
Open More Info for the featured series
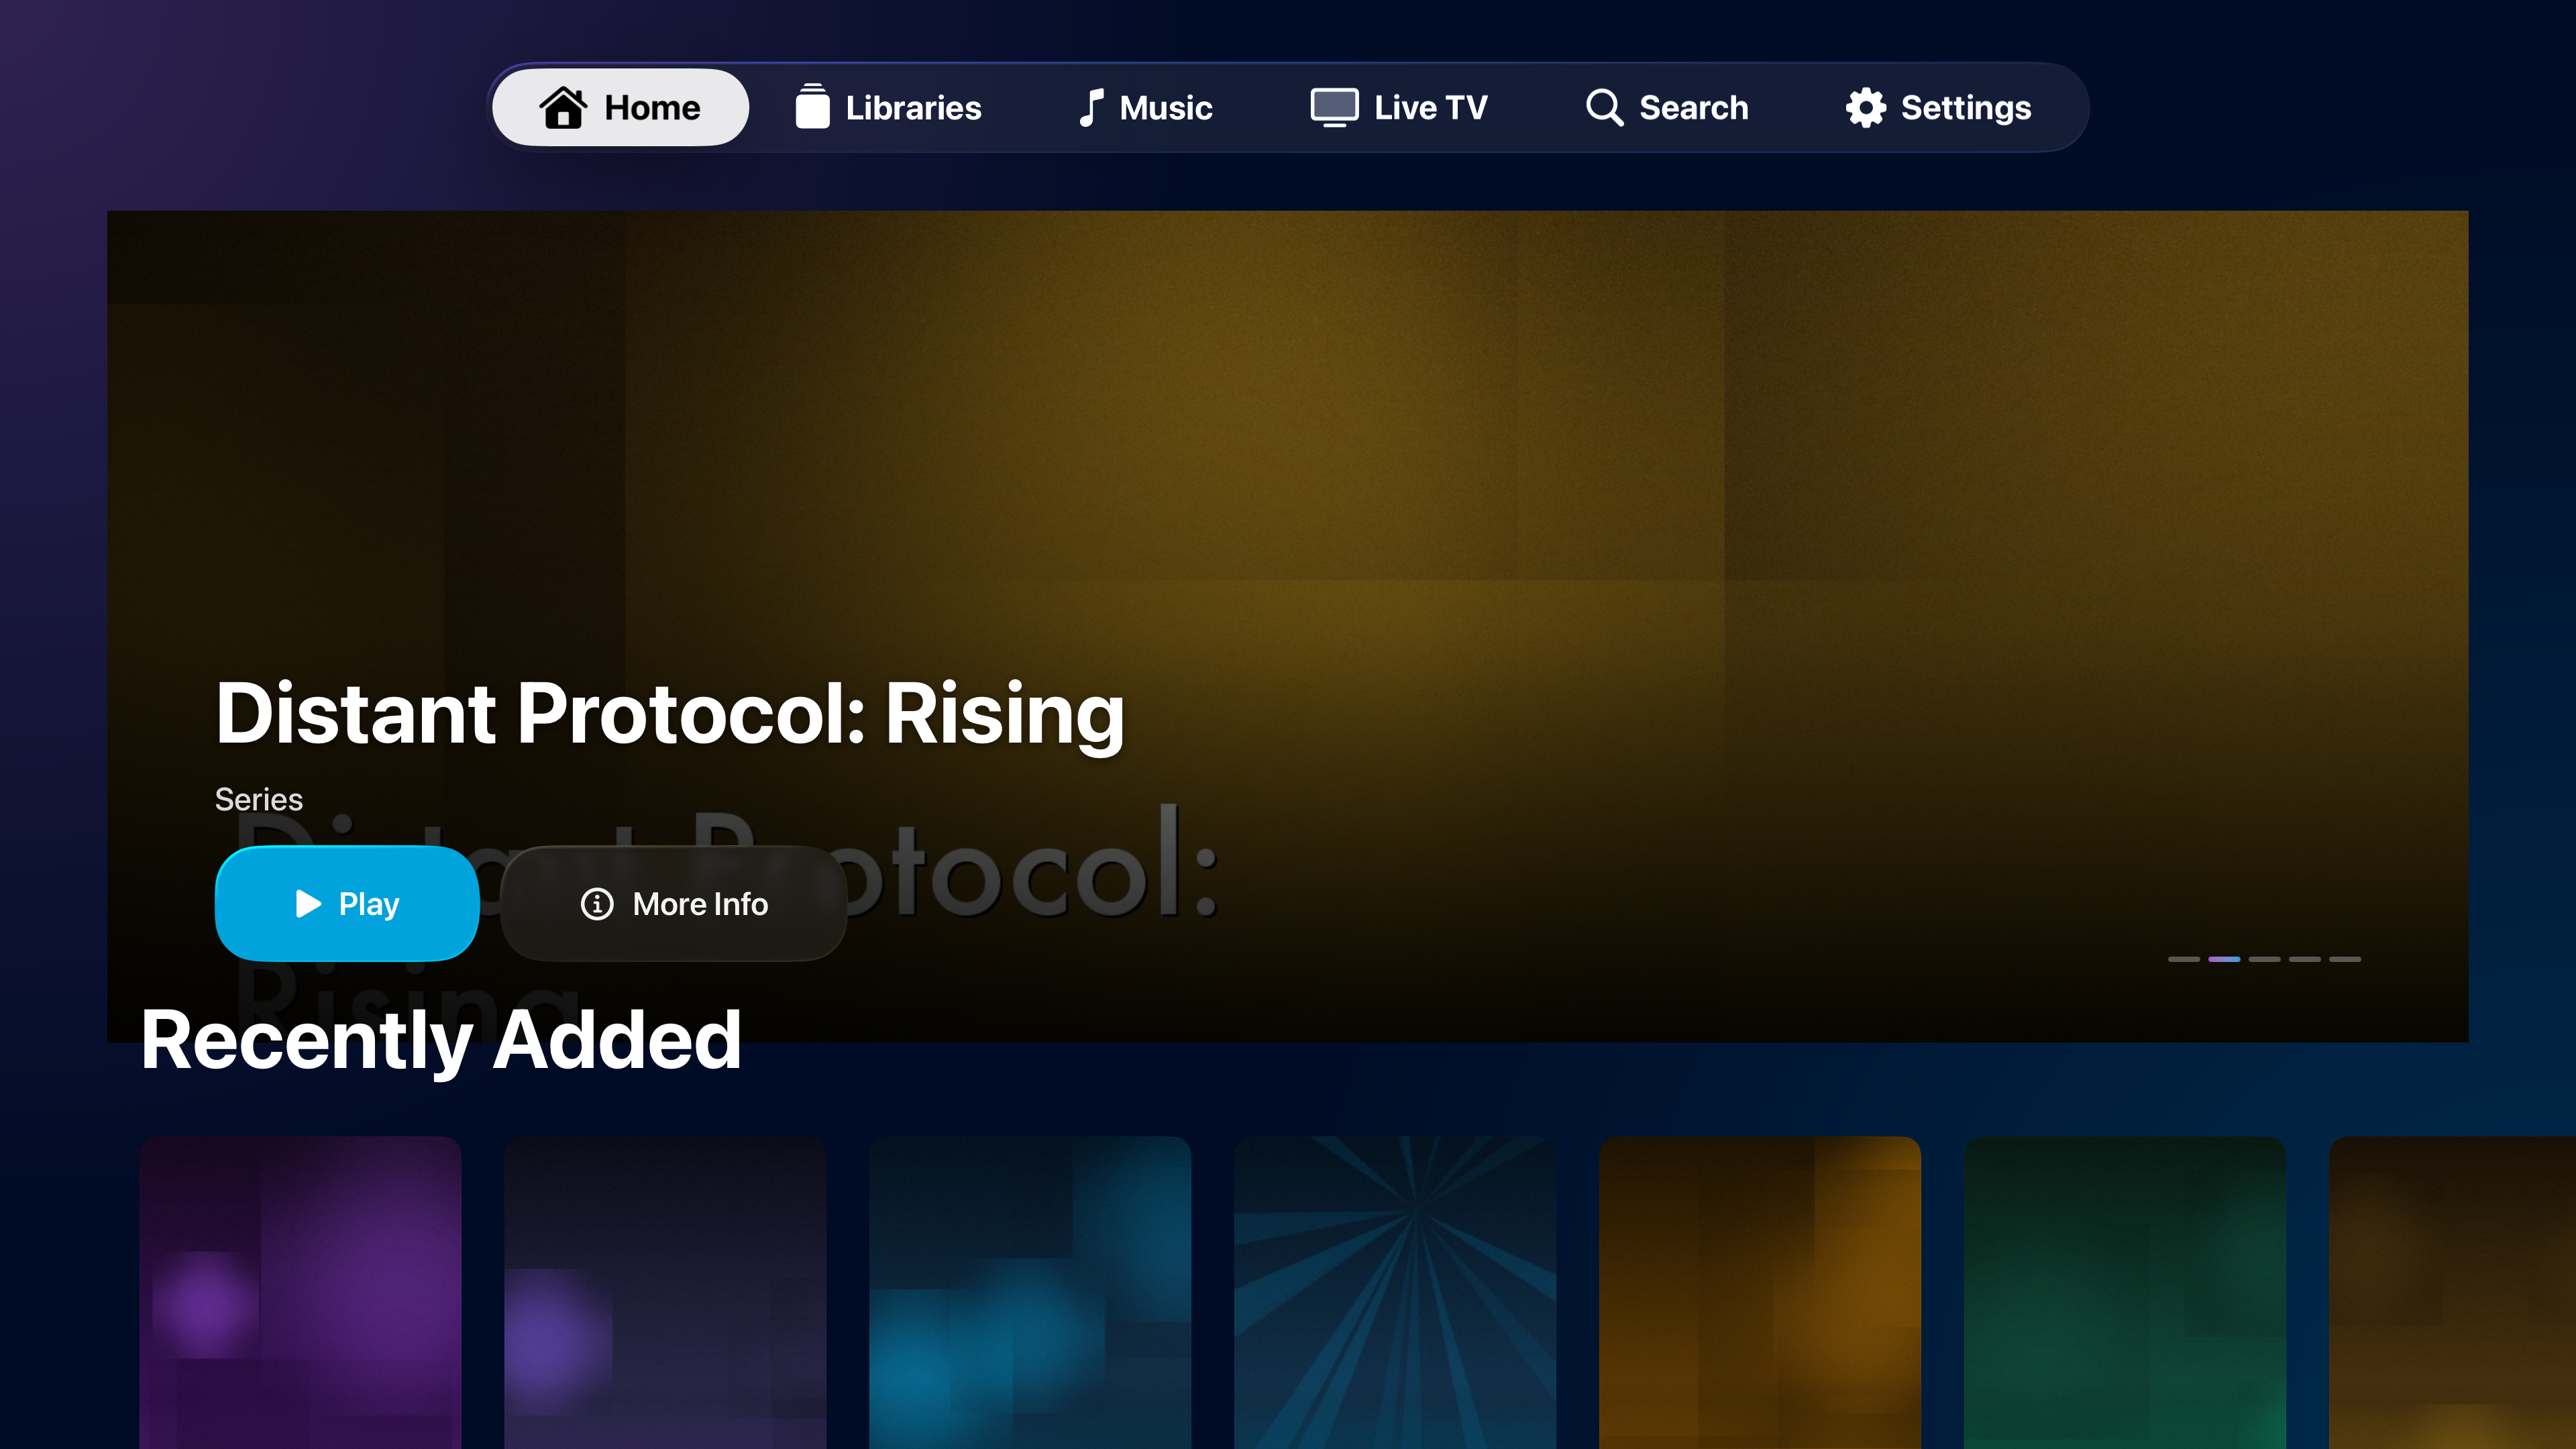(x=674, y=903)
